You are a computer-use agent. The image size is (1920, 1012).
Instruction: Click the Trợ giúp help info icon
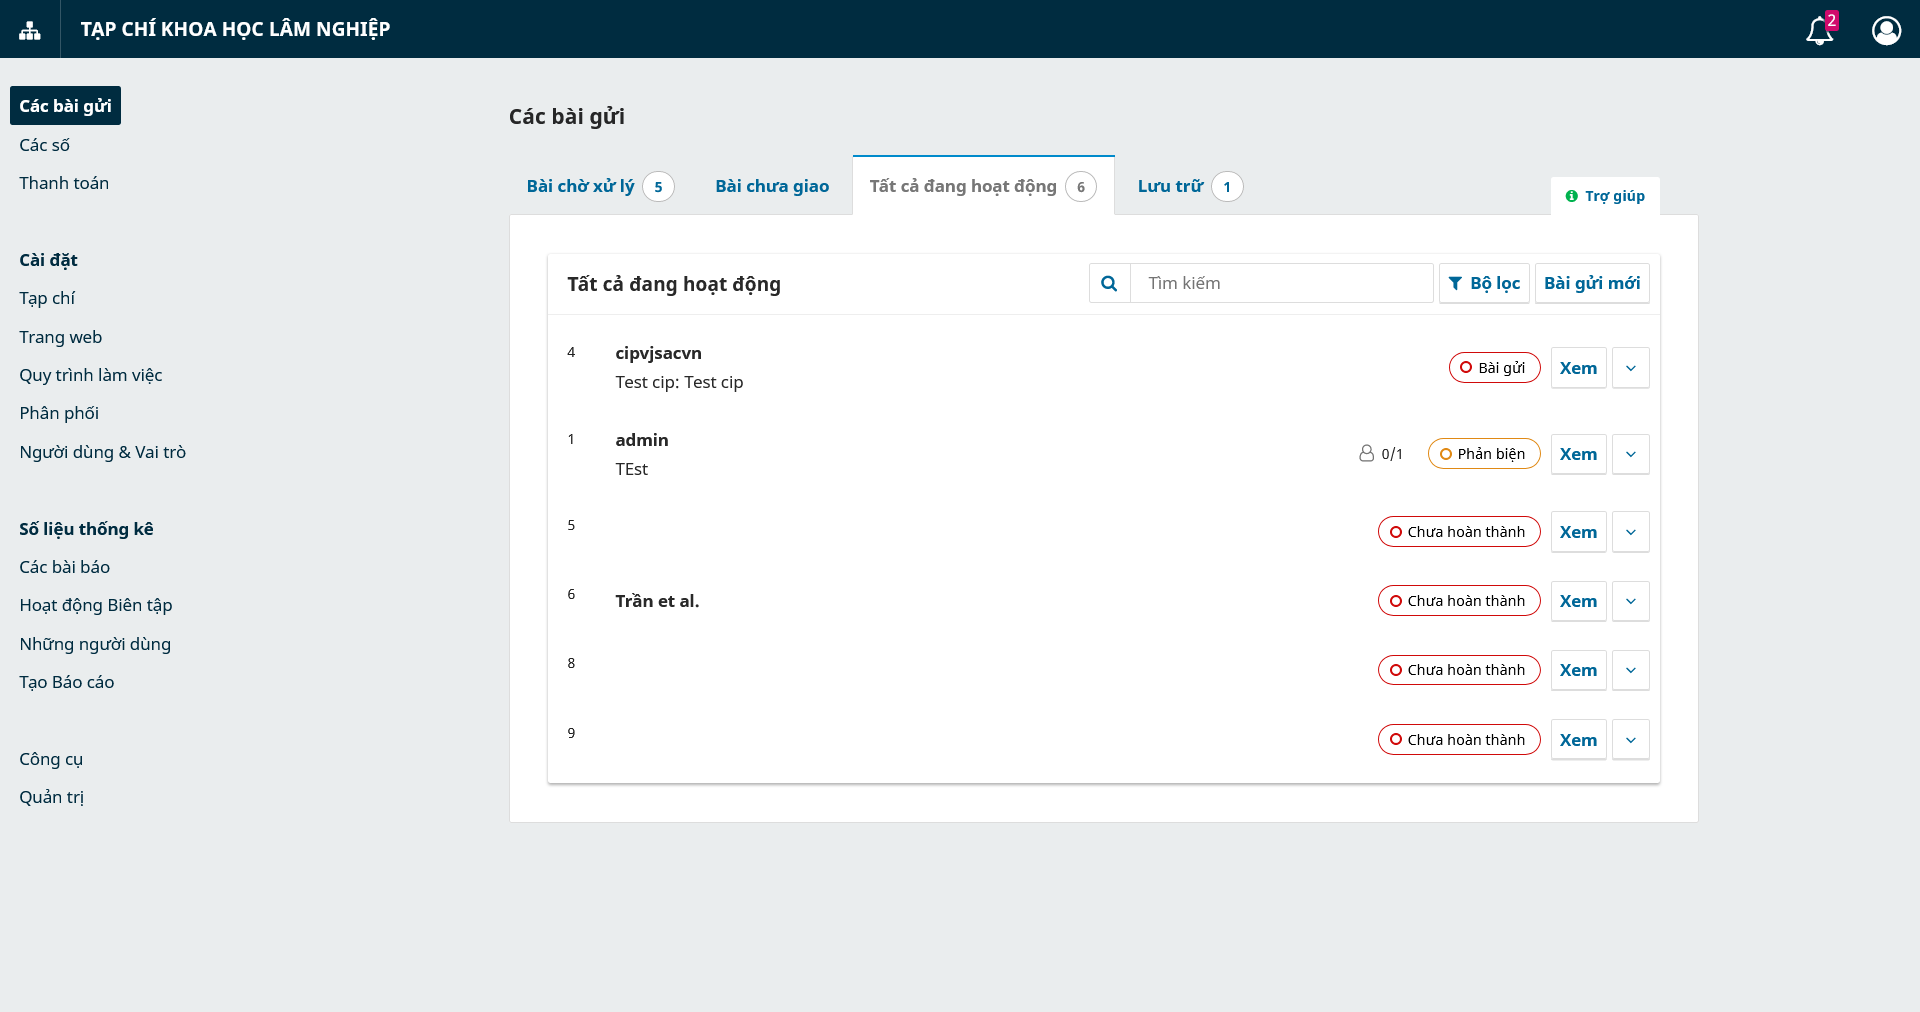1571,196
